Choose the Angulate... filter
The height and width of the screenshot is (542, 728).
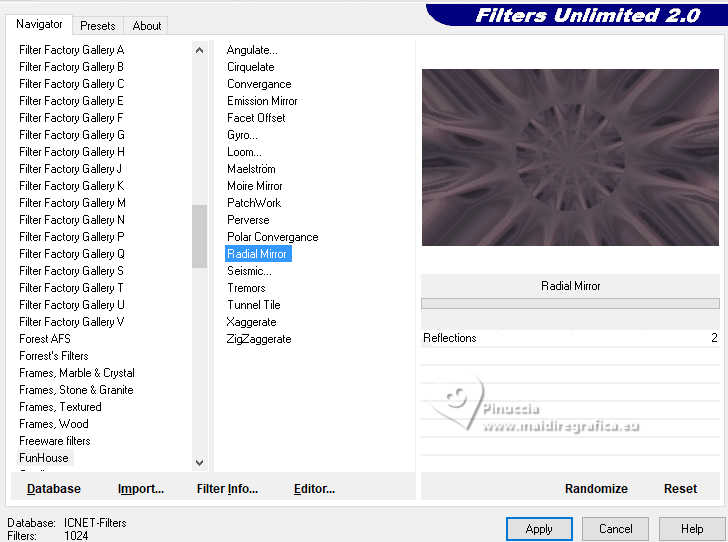tap(252, 50)
